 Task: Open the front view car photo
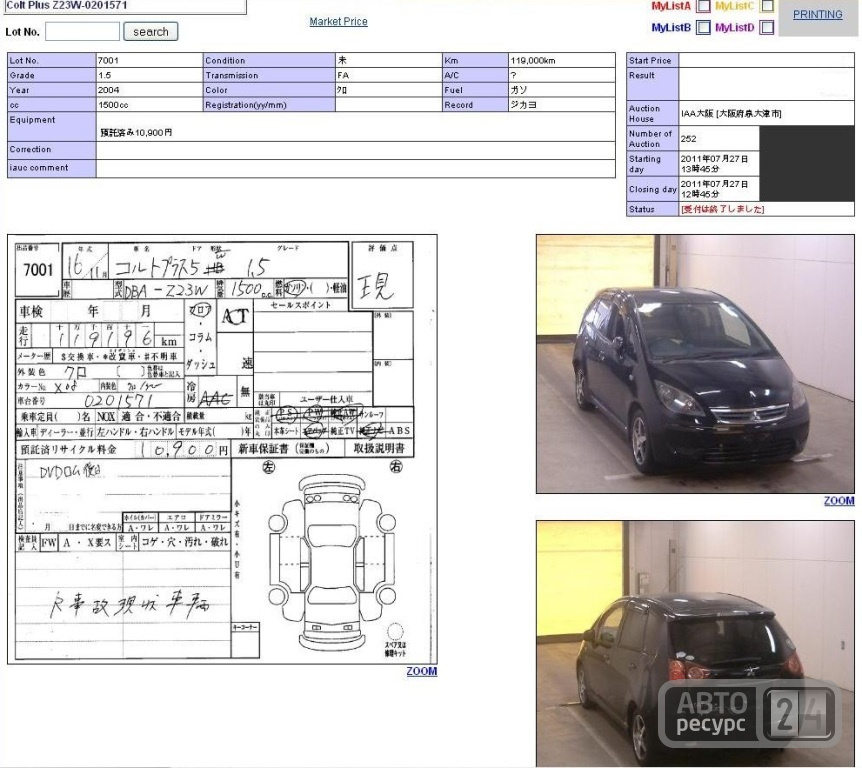(695, 364)
